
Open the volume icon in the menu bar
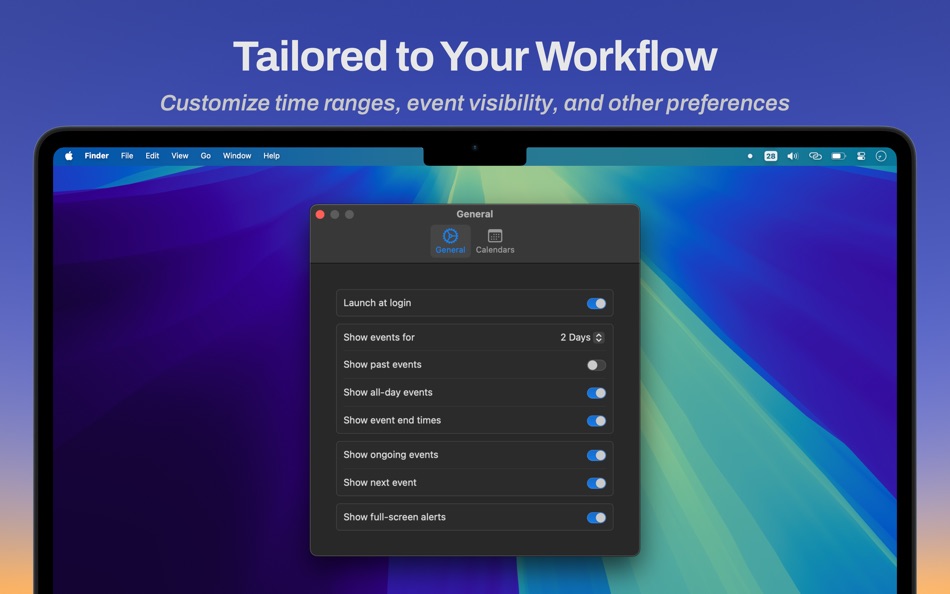tap(793, 156)
